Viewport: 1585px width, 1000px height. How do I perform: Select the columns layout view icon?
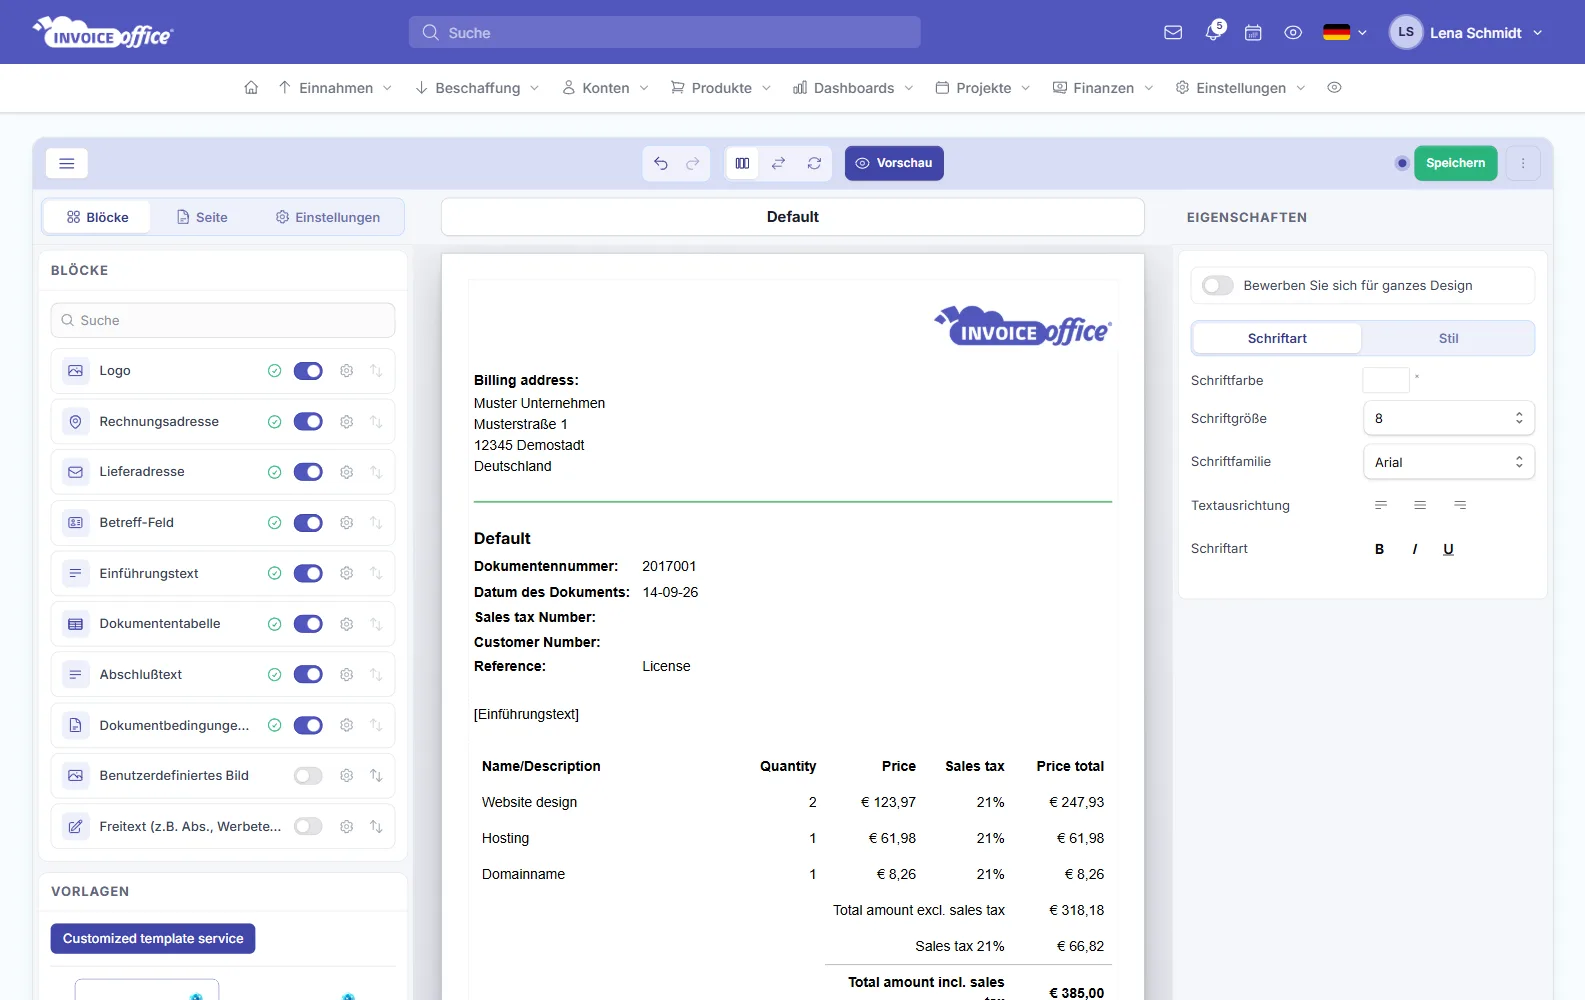click(x=742, y=163)
